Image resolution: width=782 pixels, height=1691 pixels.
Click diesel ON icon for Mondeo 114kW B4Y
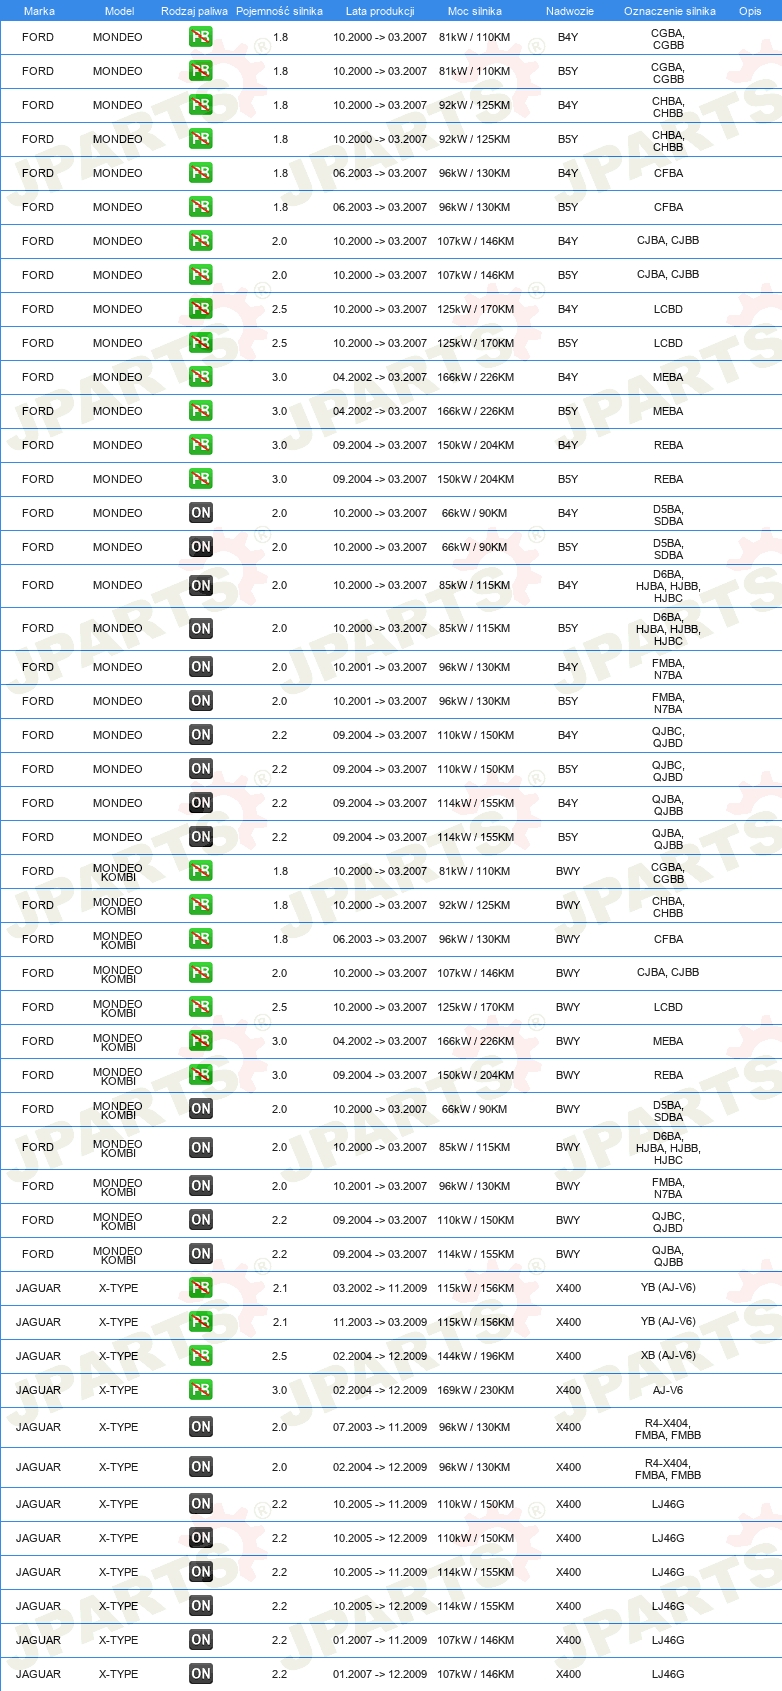(x=201, y=803)
